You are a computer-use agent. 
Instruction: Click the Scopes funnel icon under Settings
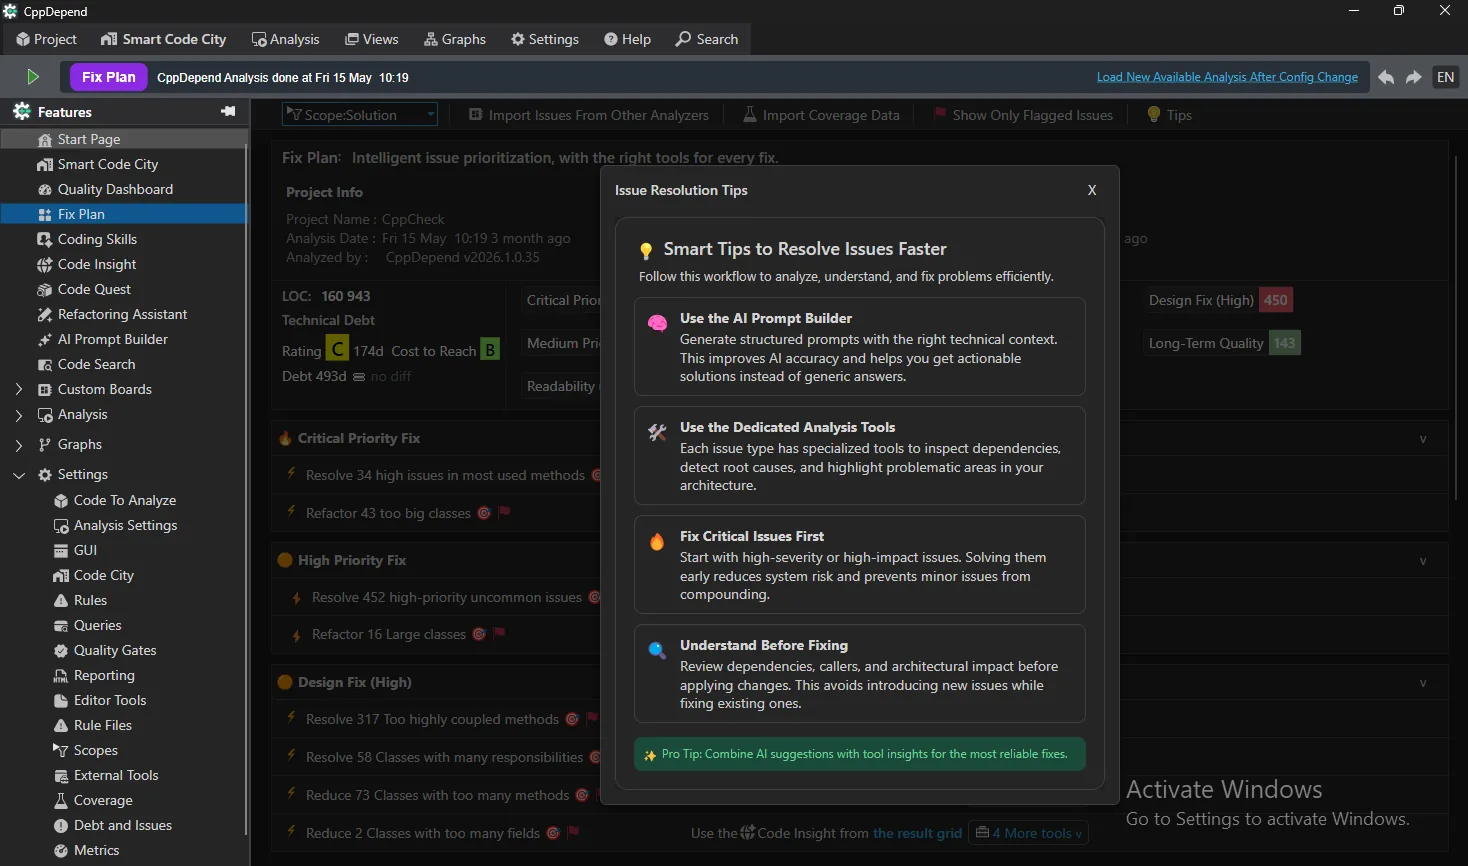point(61,750)
